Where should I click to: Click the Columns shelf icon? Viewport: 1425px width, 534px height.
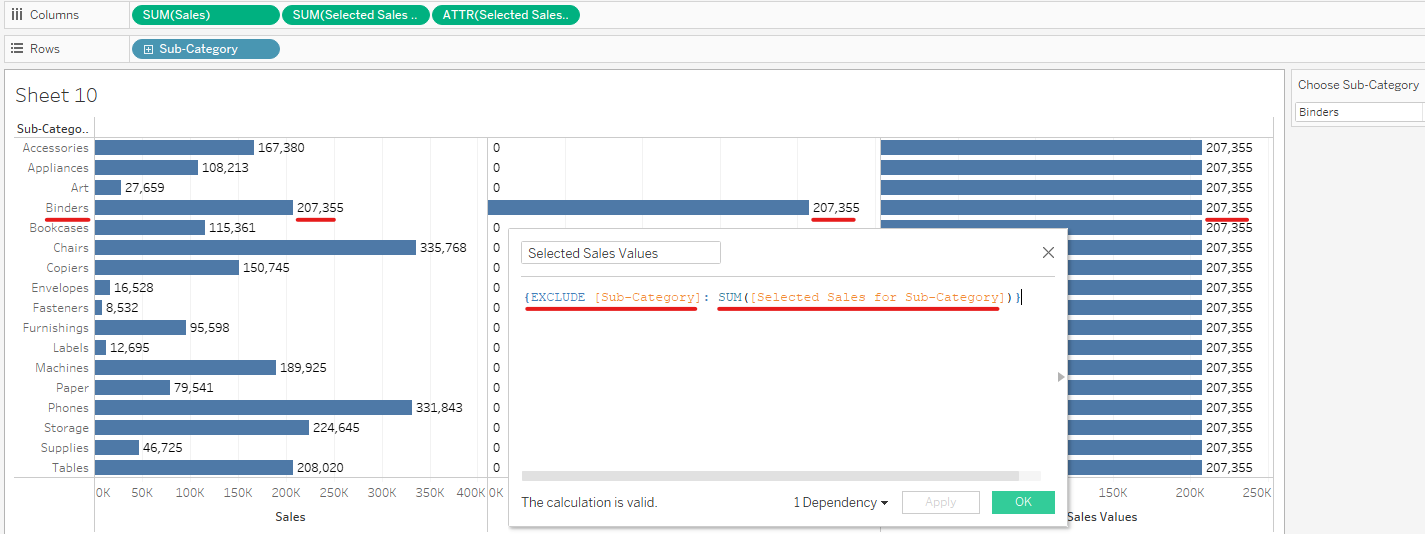pos(17,15)
